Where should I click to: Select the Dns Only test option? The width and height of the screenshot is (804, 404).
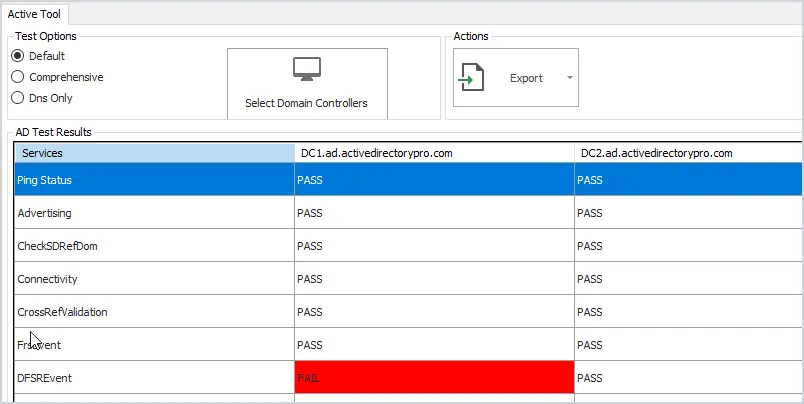[x=42, y=98]
